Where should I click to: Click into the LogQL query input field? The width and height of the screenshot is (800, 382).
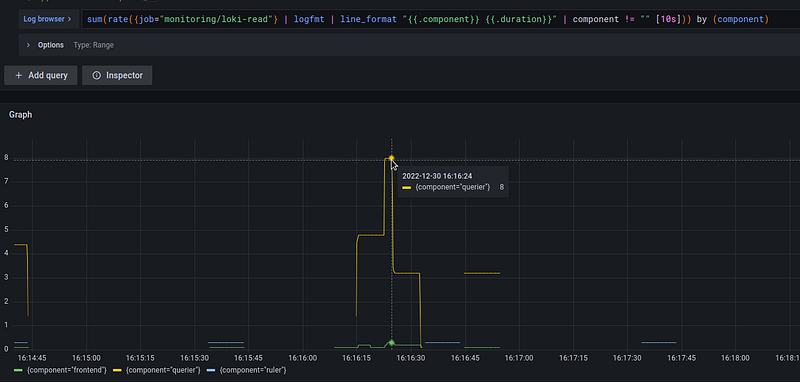click(440, 19)
